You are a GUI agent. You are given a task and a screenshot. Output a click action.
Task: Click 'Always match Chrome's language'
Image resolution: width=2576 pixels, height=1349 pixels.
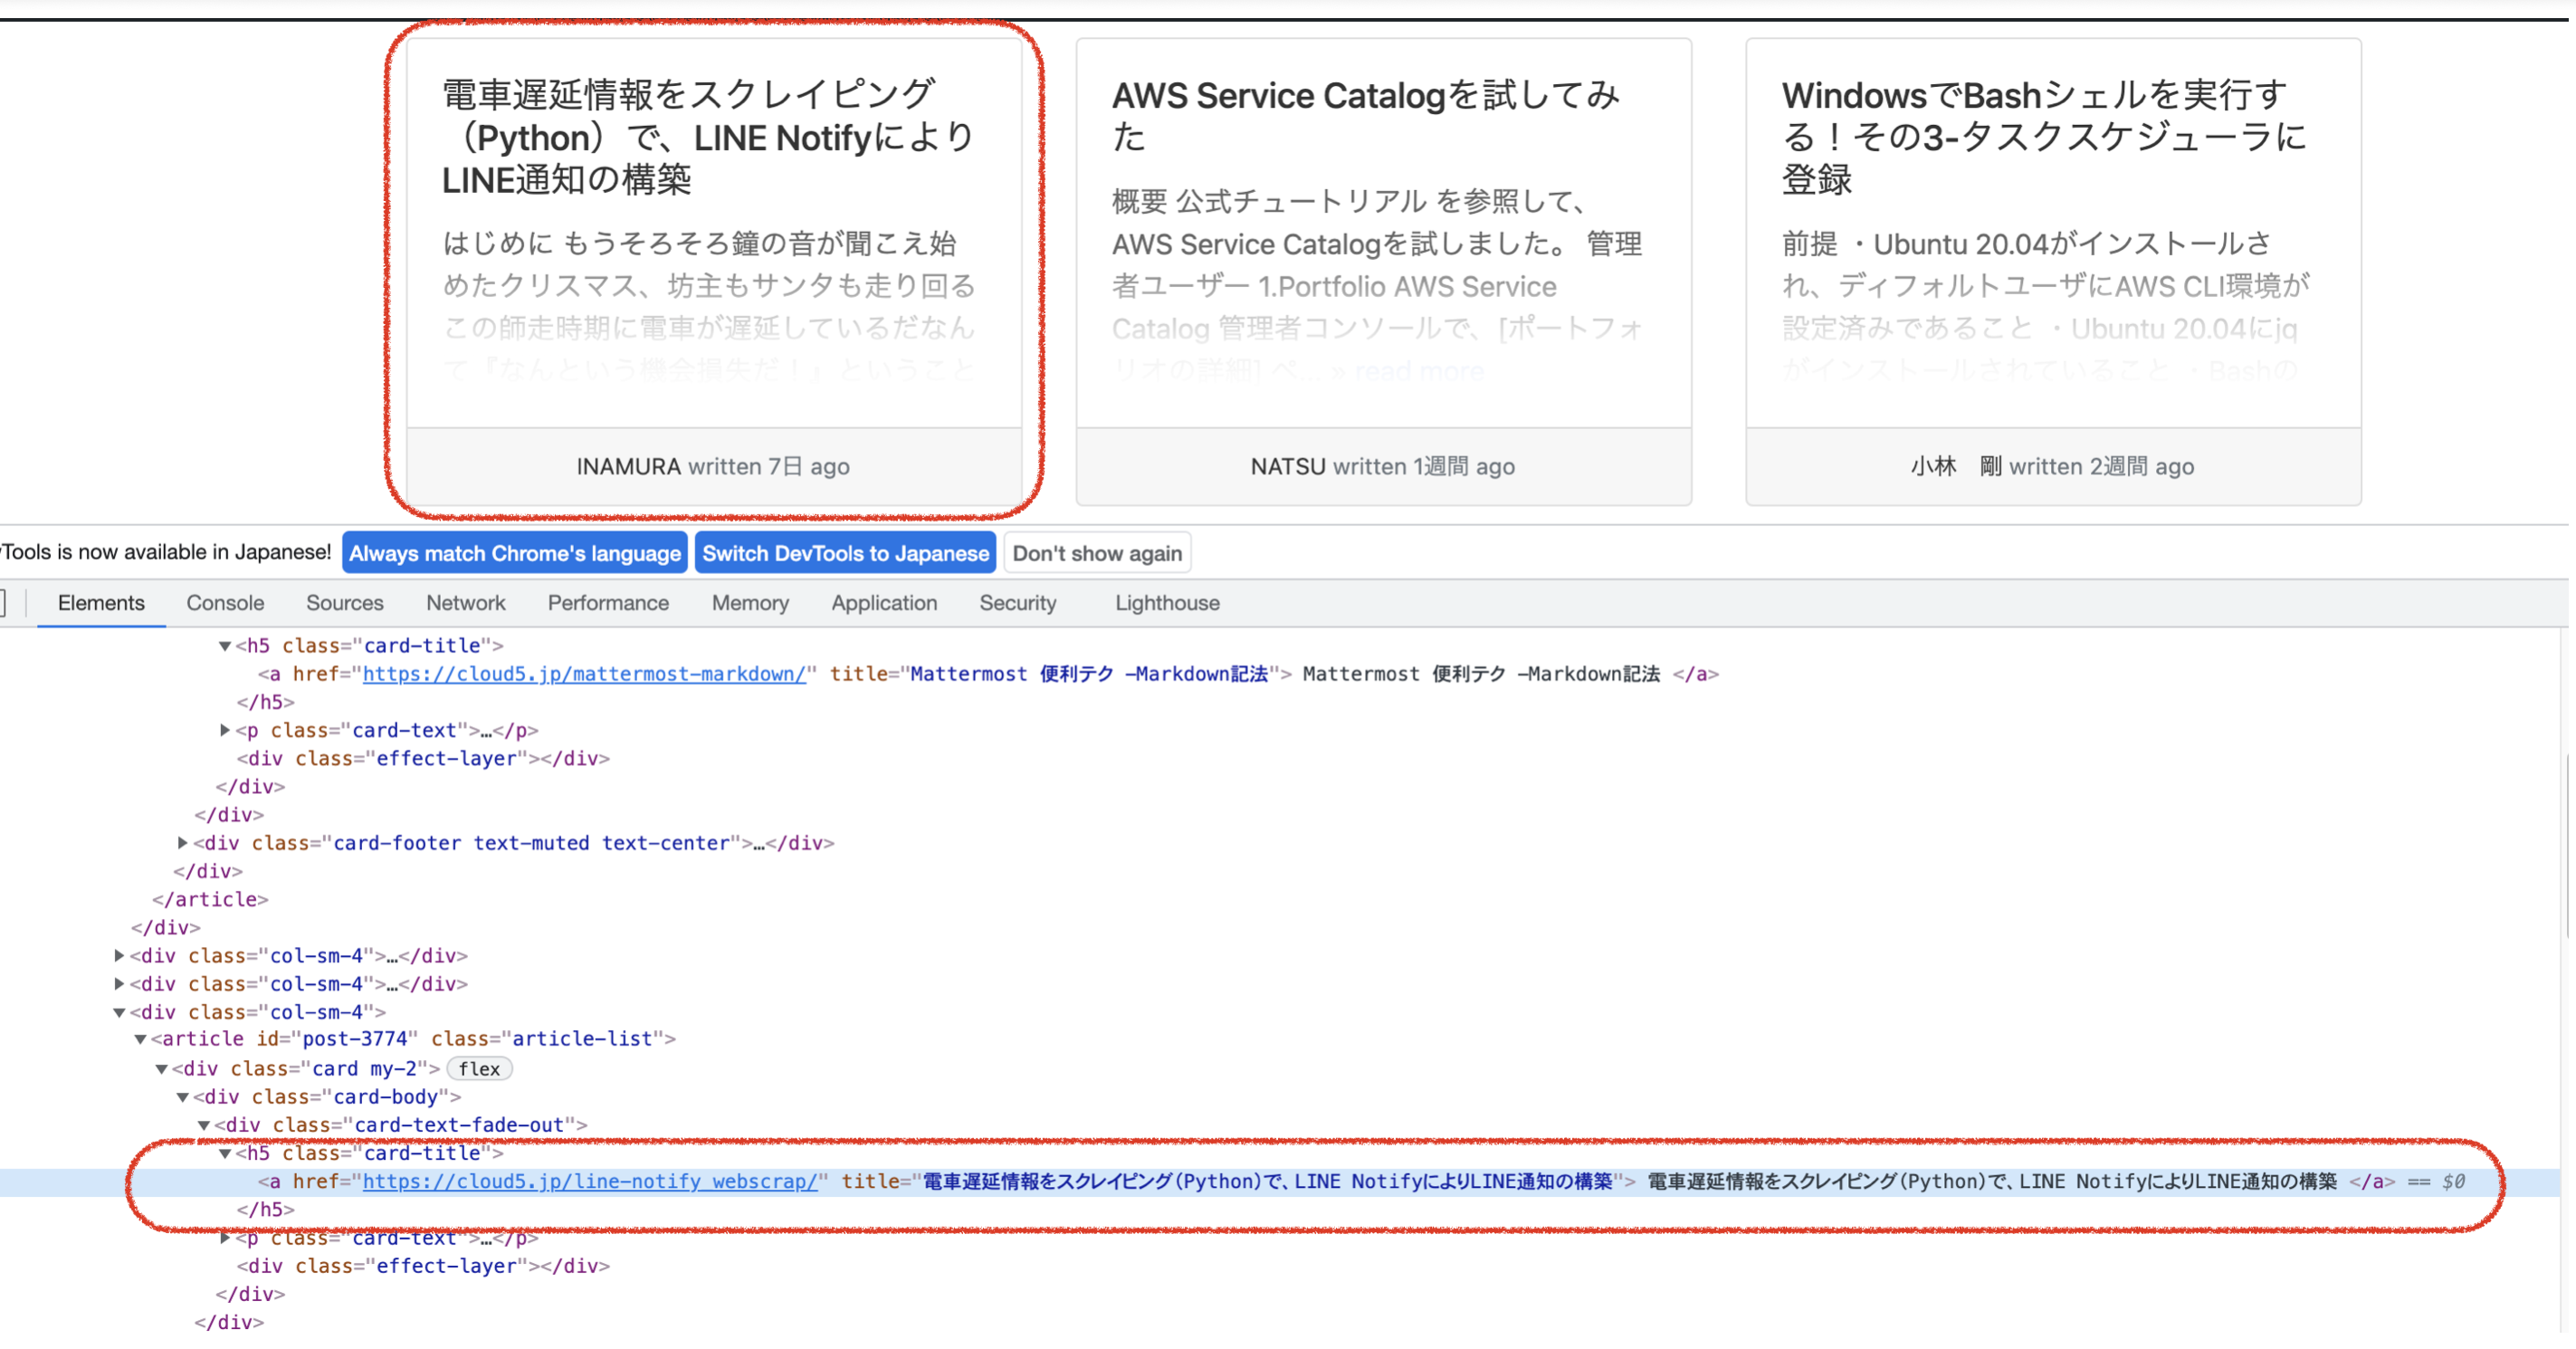(514, 552)
